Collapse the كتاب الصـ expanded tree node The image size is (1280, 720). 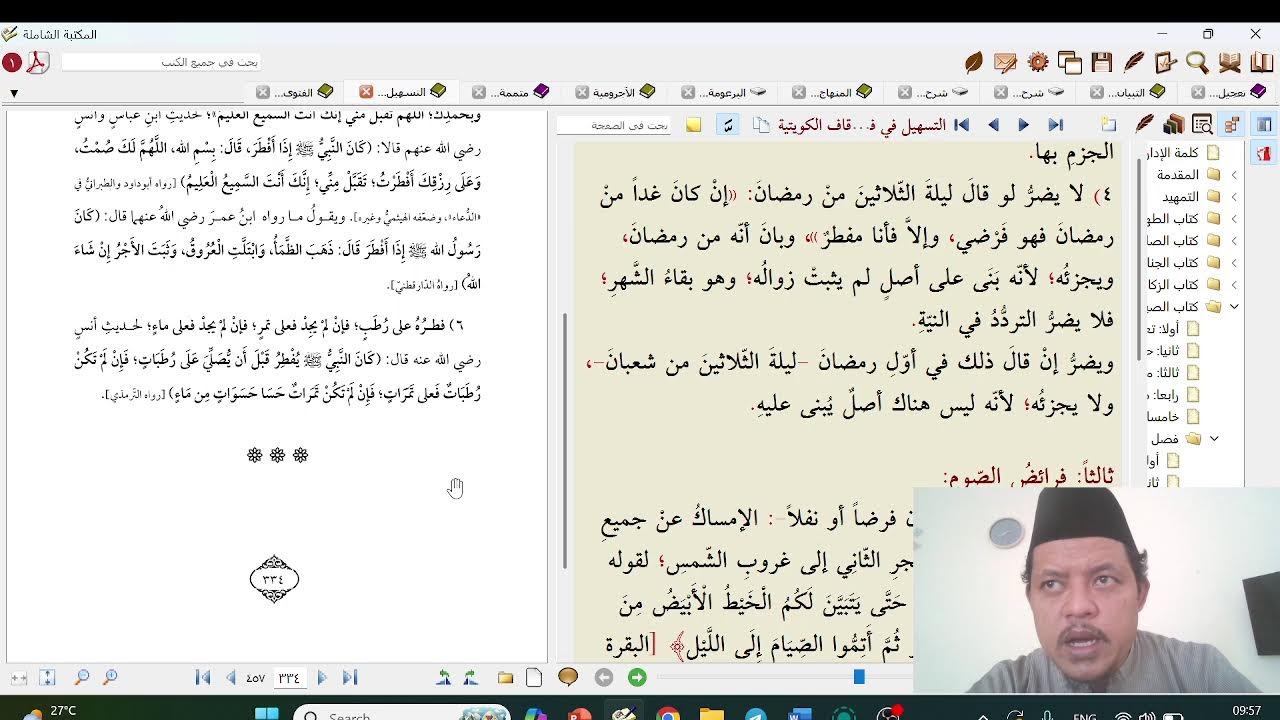1234,307
